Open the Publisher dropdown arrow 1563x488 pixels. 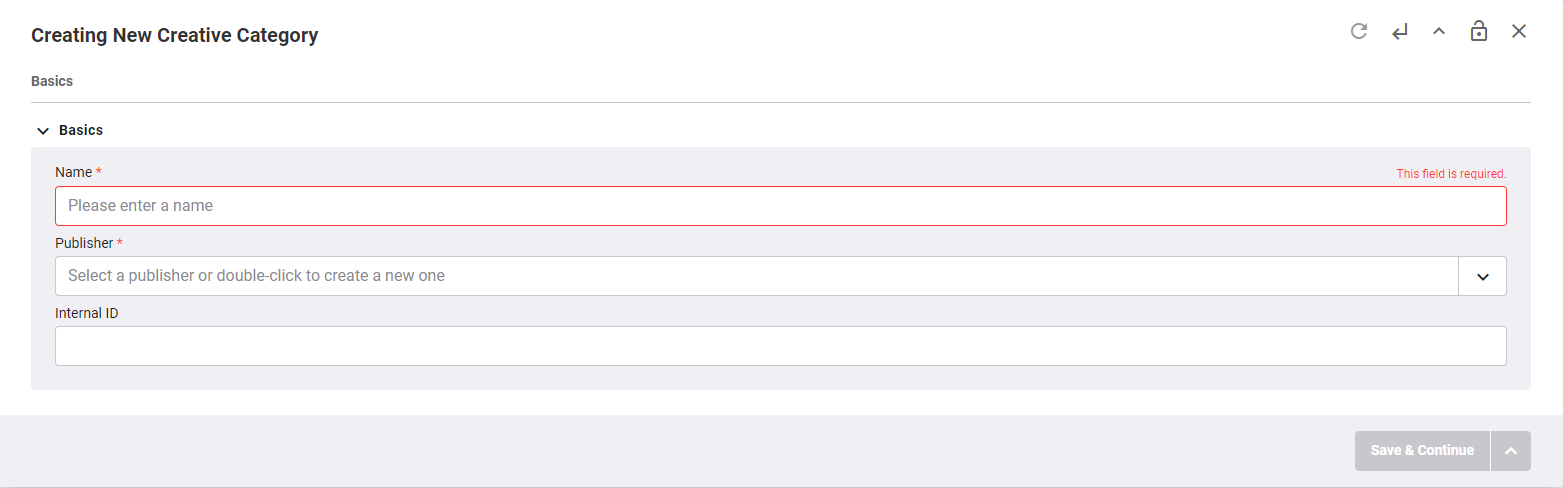(1483, 276)
